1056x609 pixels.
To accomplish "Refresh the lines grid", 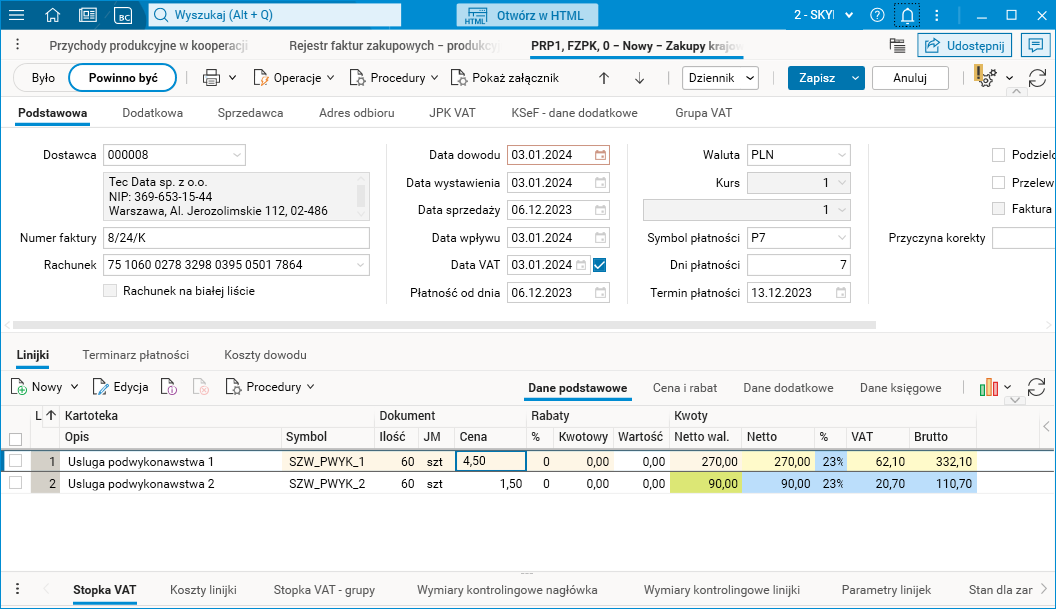I will tap(1036, 387).
